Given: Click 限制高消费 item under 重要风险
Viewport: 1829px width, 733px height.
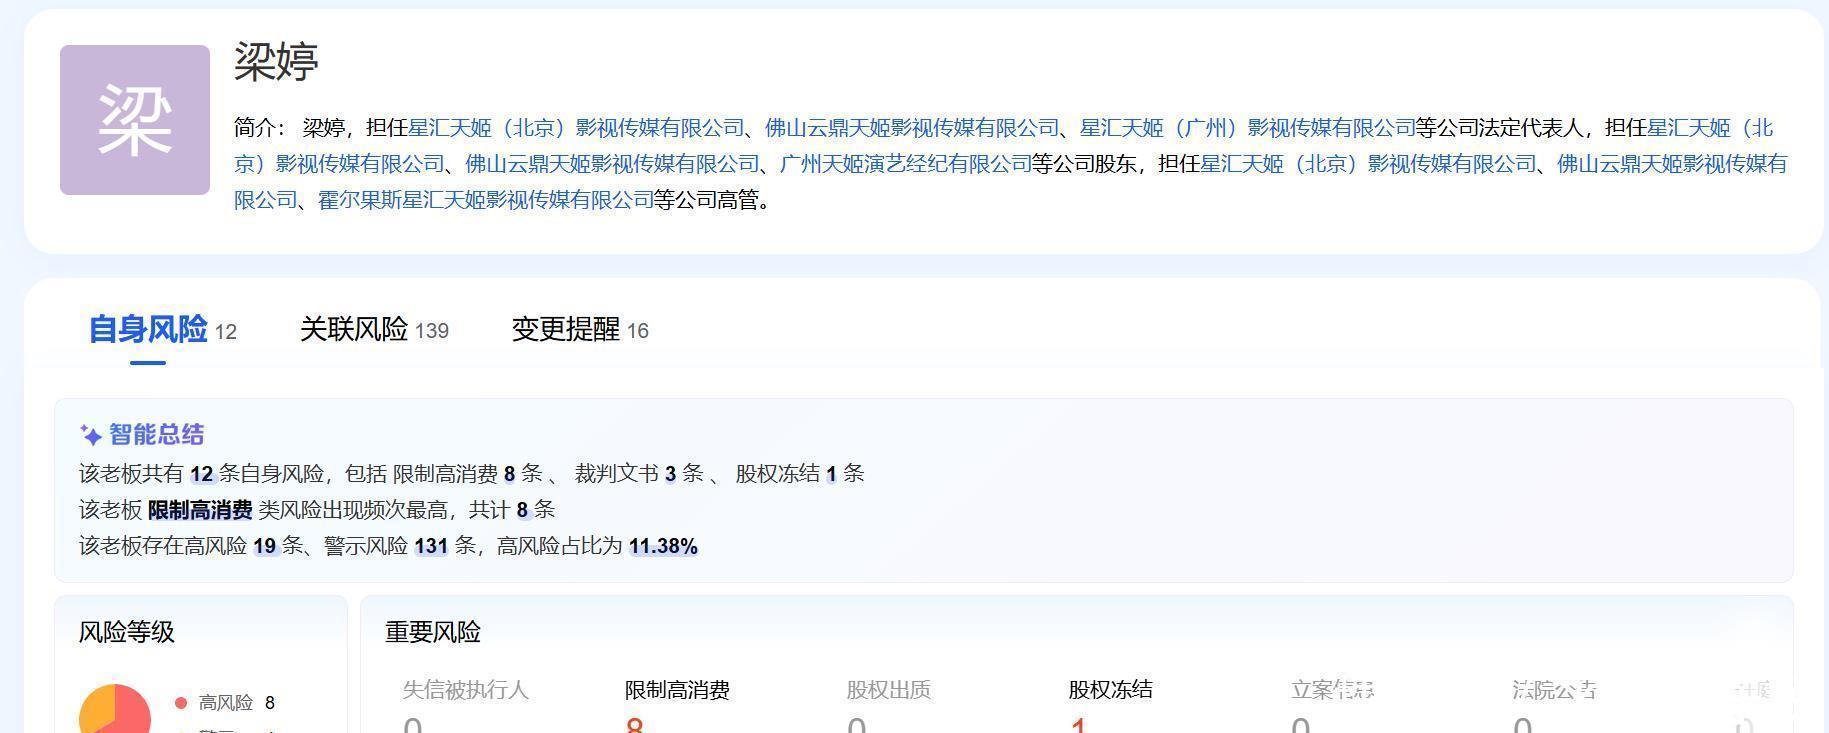Looking at the screenshot, I should click(x=677, y=690).
